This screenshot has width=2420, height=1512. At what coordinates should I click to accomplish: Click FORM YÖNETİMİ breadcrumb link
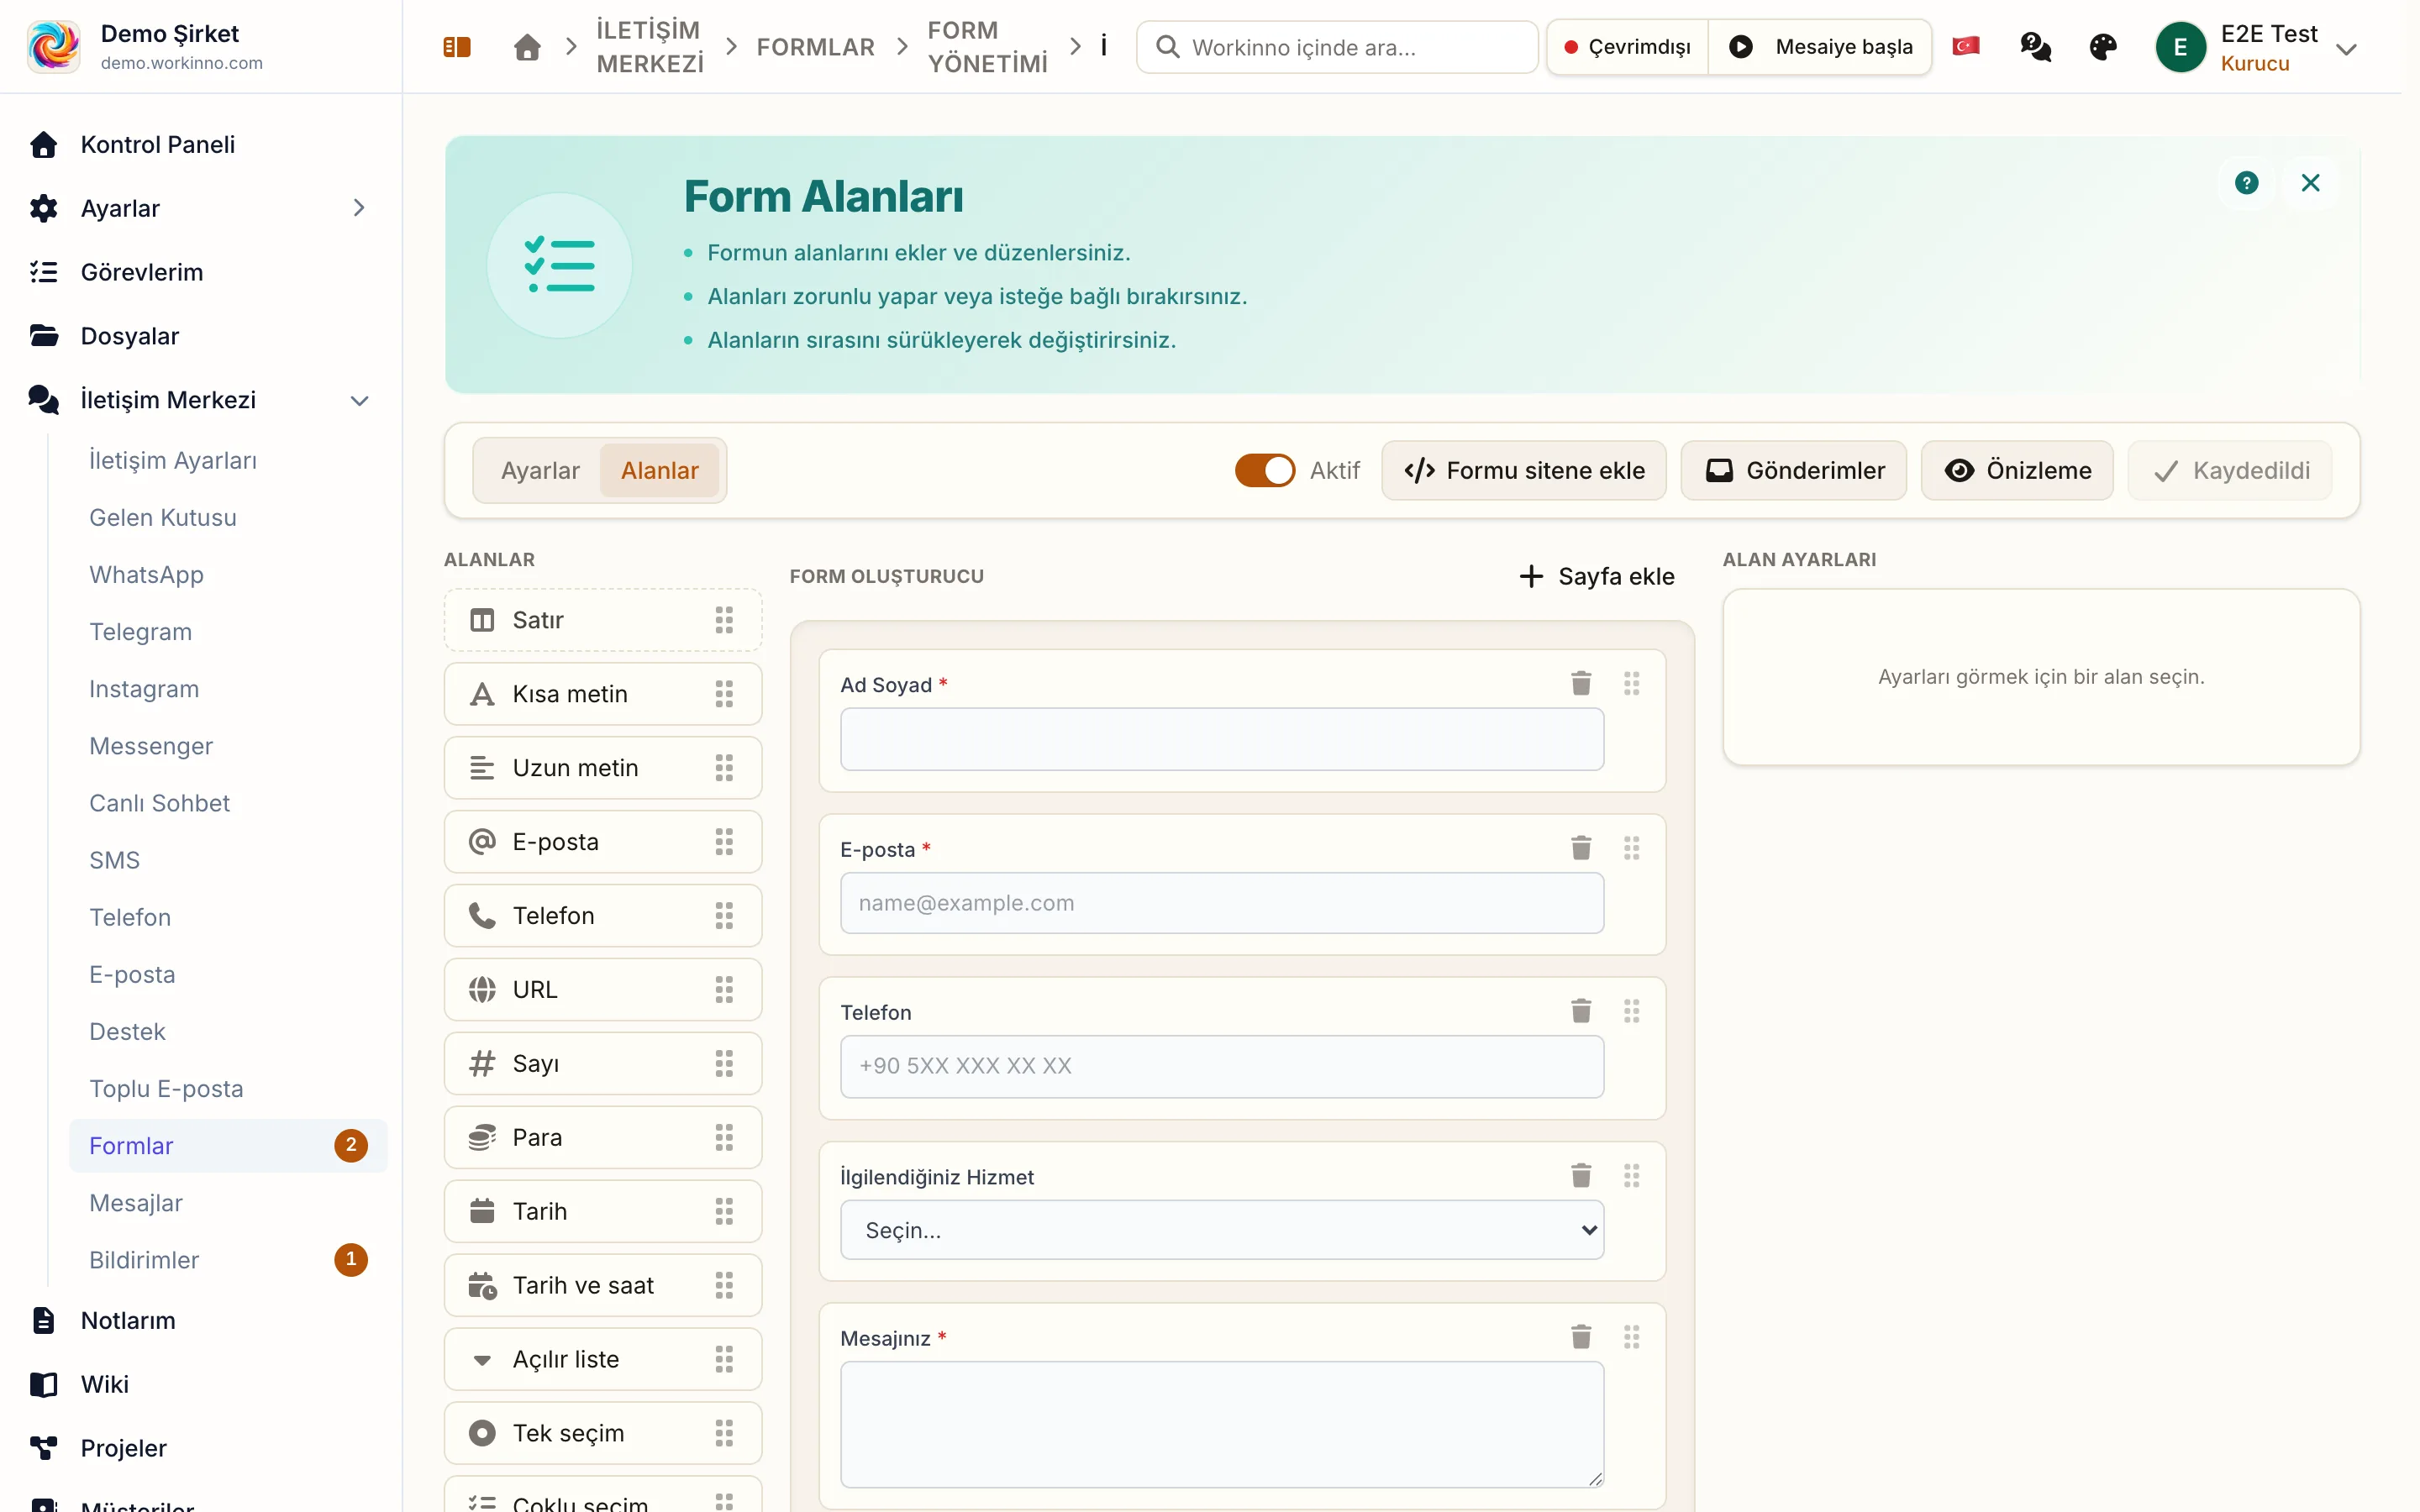click(x=988, y=47)
